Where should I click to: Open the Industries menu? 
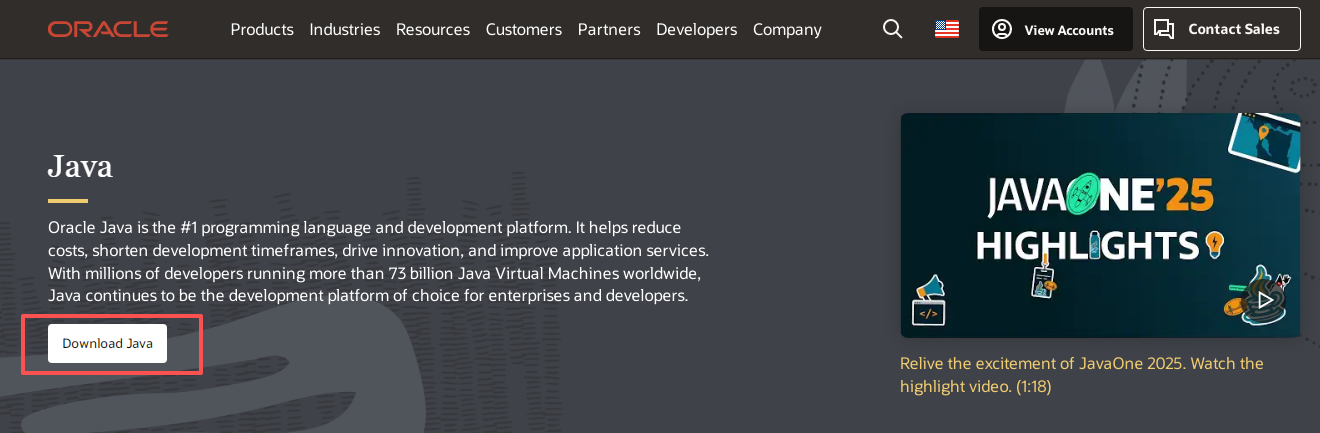(x=345, y=29)
